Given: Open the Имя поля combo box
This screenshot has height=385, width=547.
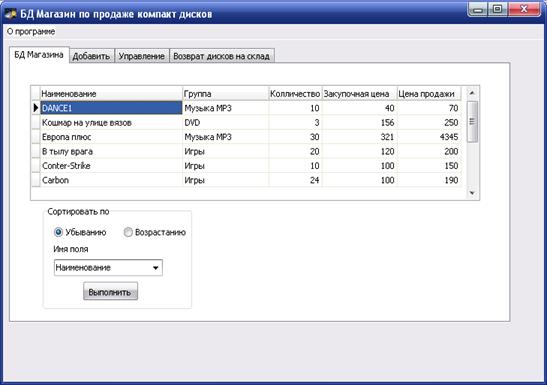Looking at the screenshot, I should coord(108,267).
